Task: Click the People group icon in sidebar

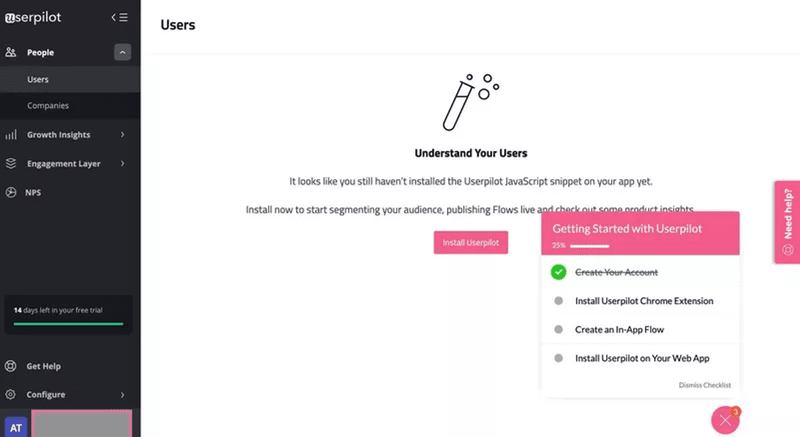Action: pos(11,52)
